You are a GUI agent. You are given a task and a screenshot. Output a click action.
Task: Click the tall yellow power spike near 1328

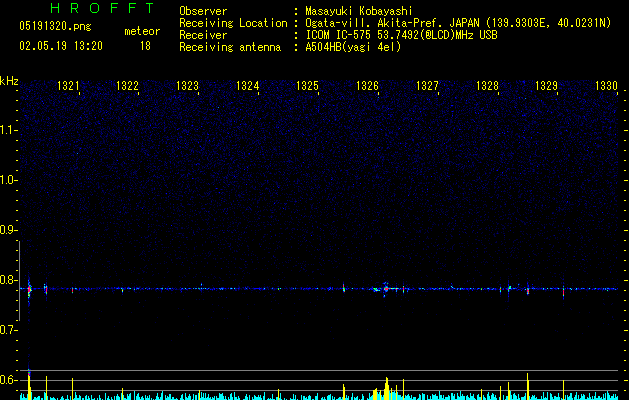[527, 386]
